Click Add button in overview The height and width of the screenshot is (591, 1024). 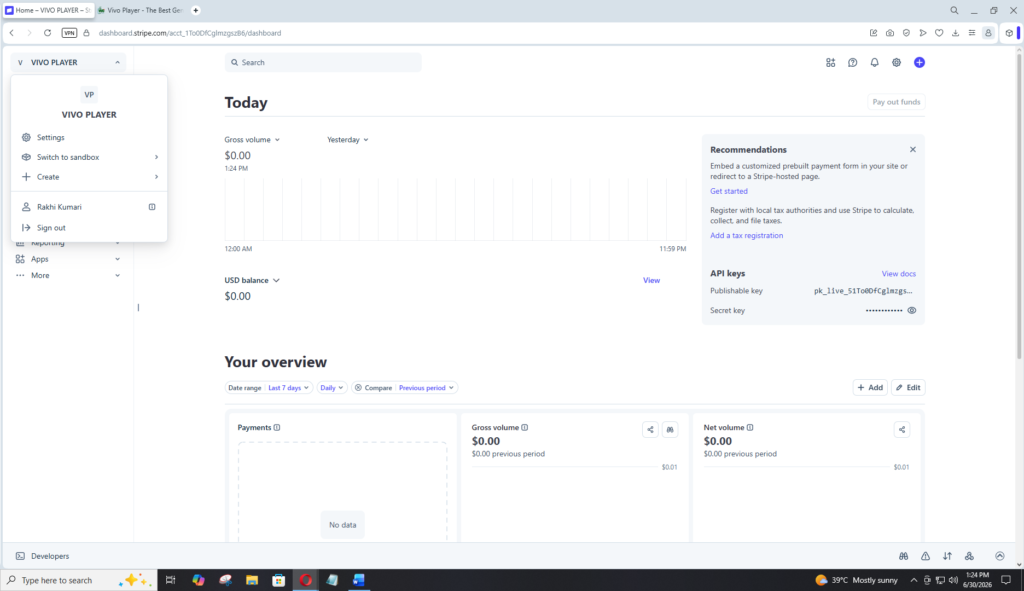(870, 388)
